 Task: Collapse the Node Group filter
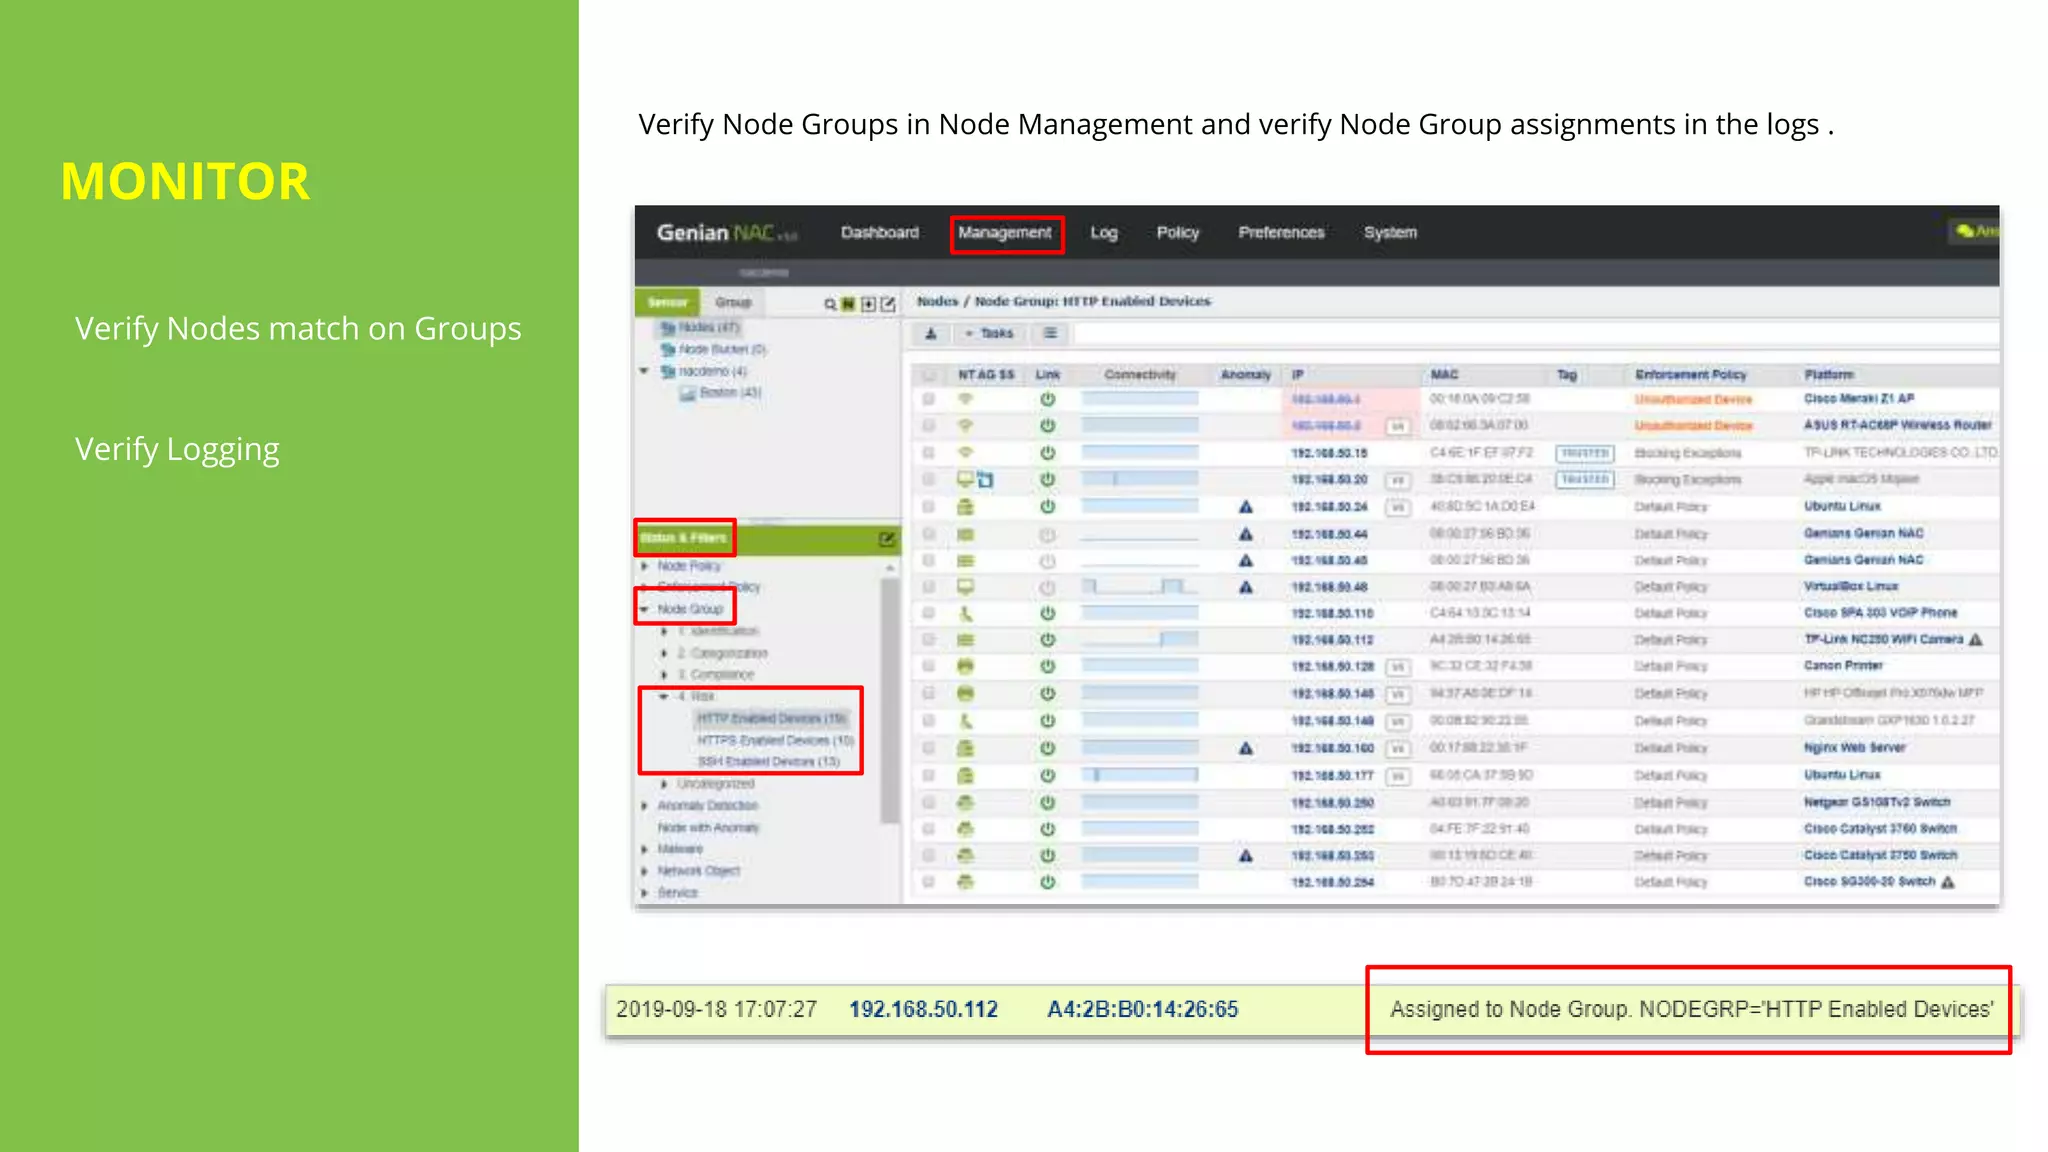coord(645,609)
